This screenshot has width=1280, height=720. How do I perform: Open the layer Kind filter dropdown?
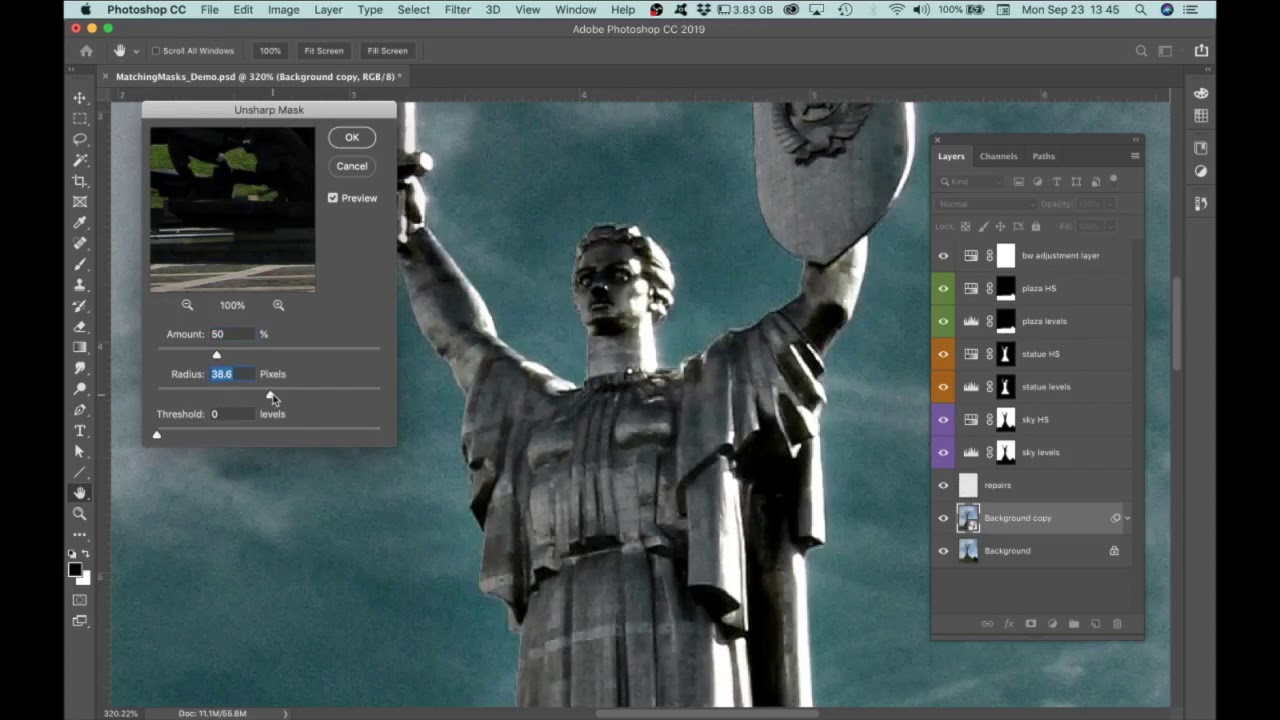pyautogui.click(x=972, y=182)
